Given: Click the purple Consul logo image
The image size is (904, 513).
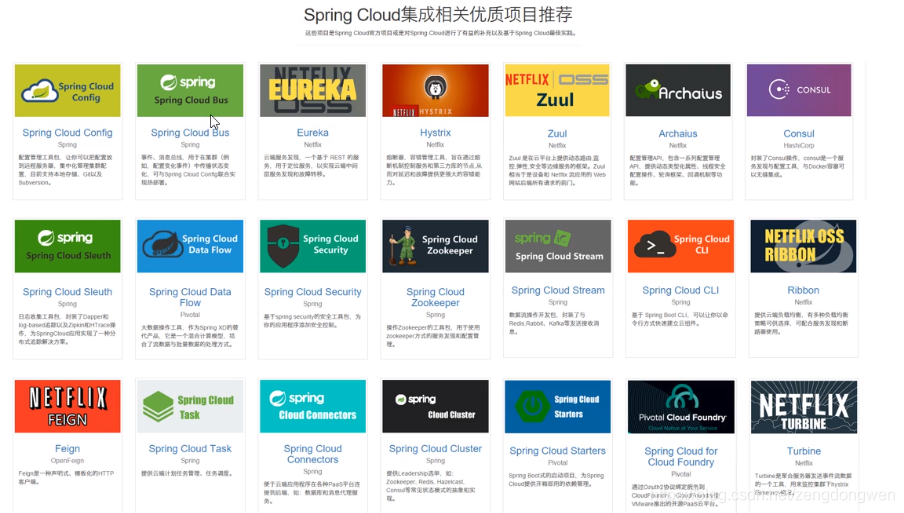Looking at the screenshot, I should (799, 90).
